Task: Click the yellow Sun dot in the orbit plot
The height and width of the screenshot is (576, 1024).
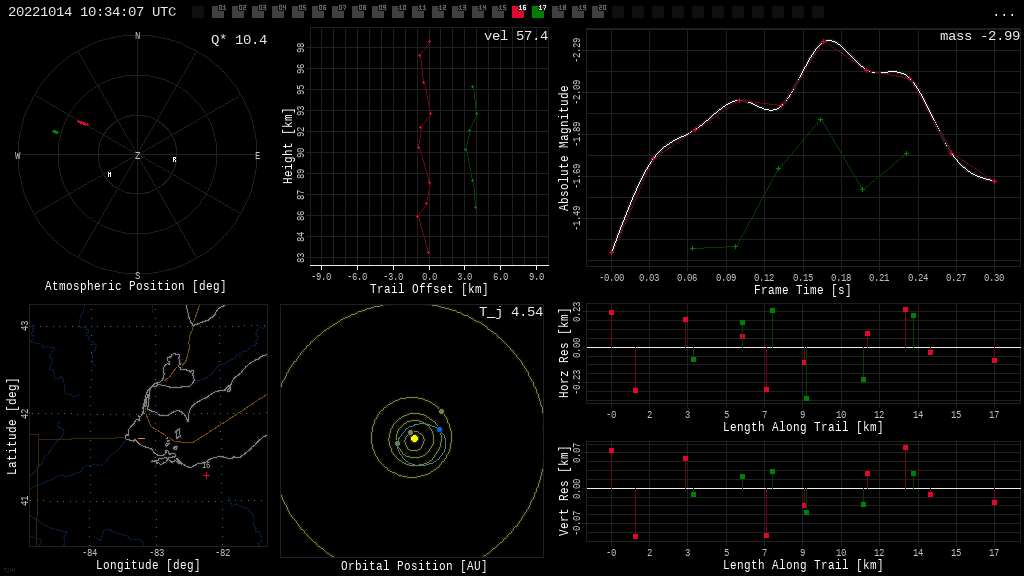Action: click(x=414, y=438)
